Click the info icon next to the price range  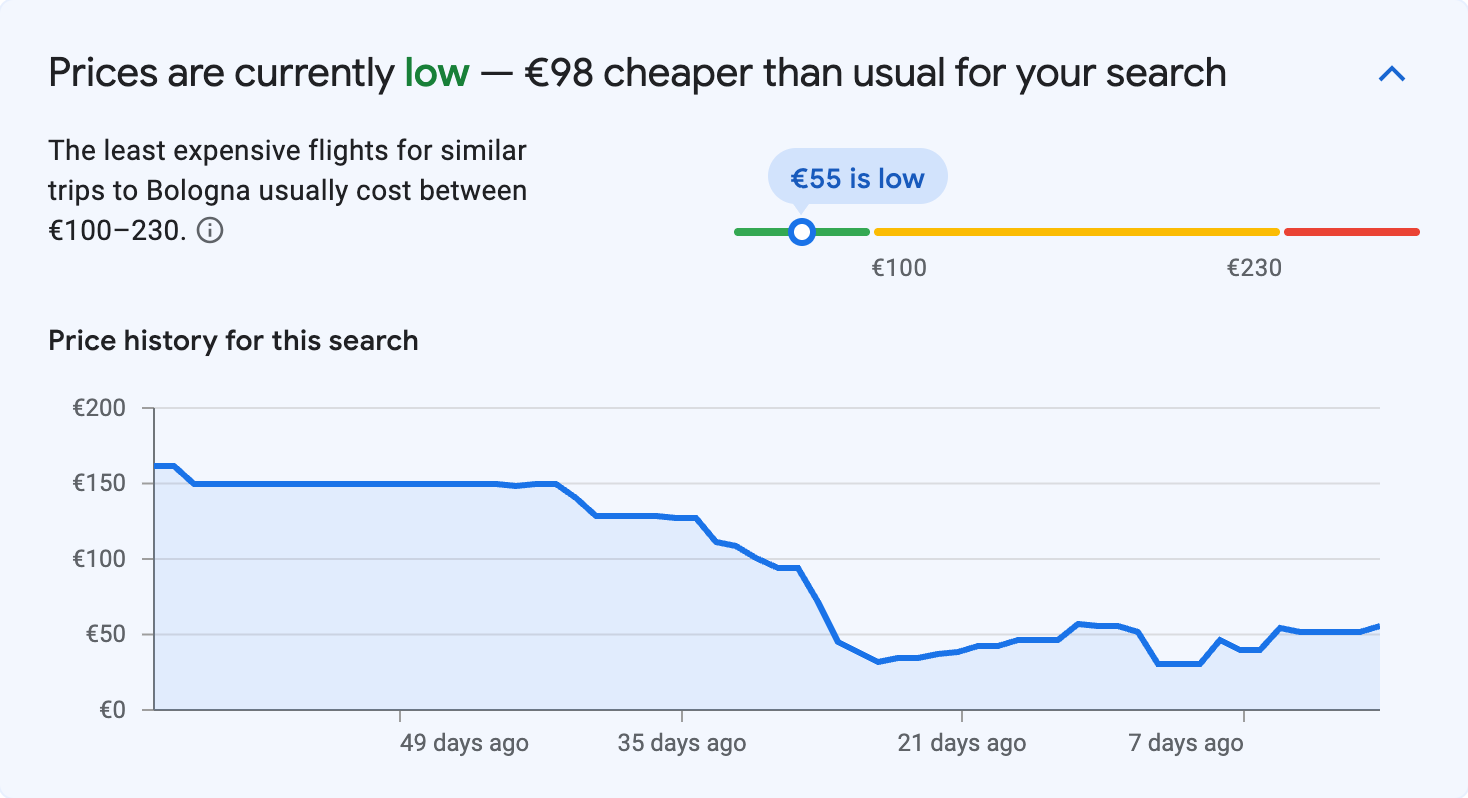point(213,231)
